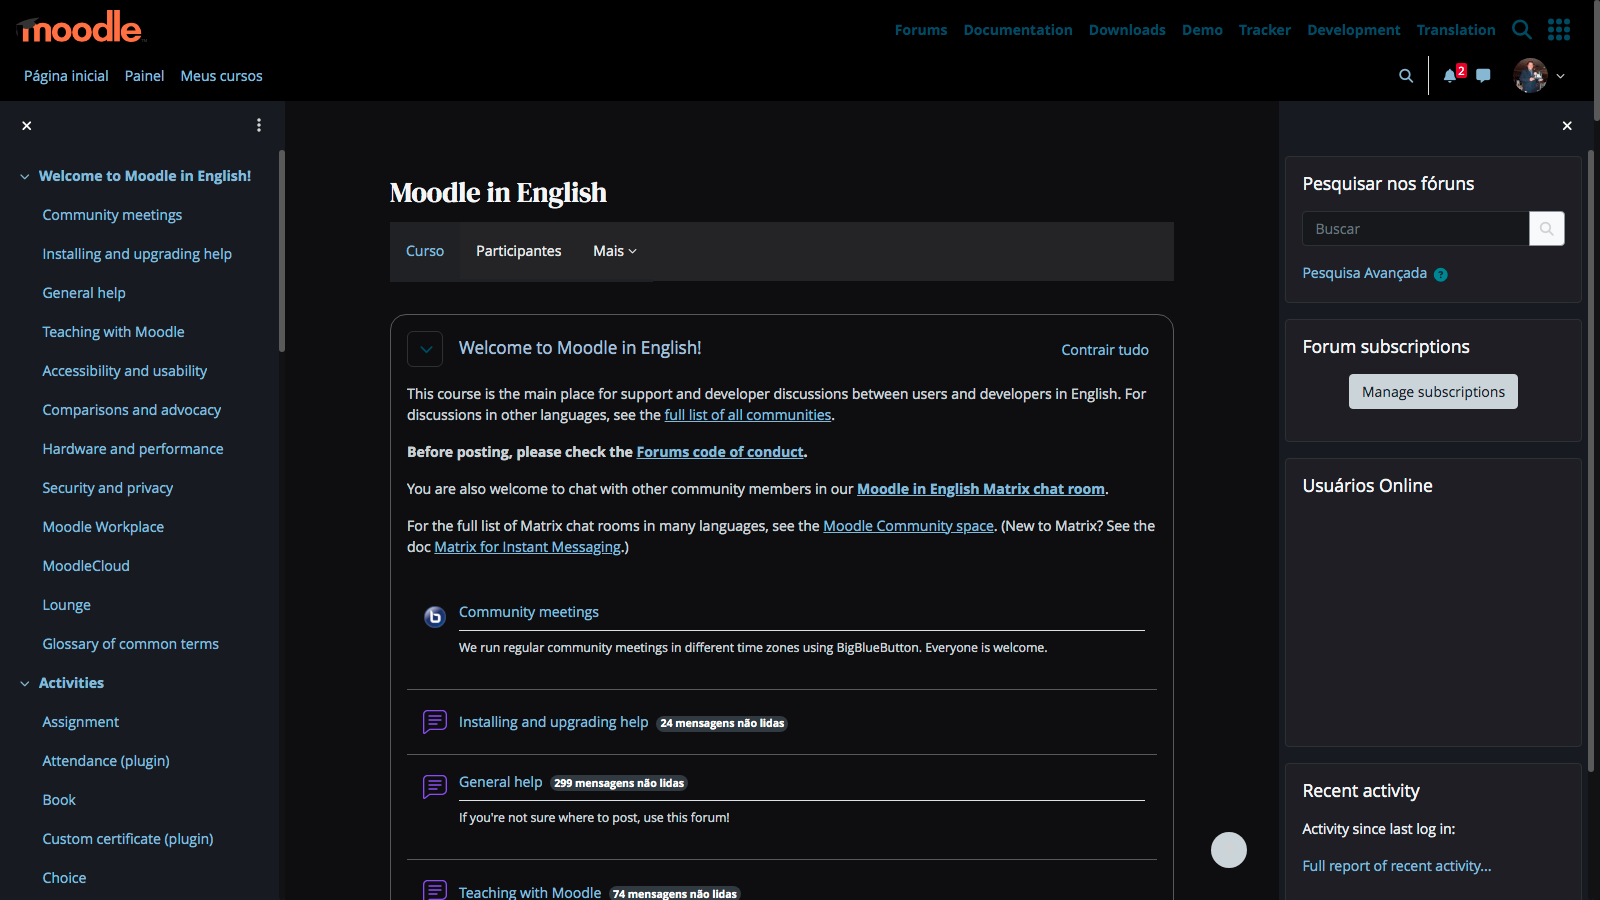Open Forums code of conduct link
This screenshot has width=1600, height=900.
(720, 452)
